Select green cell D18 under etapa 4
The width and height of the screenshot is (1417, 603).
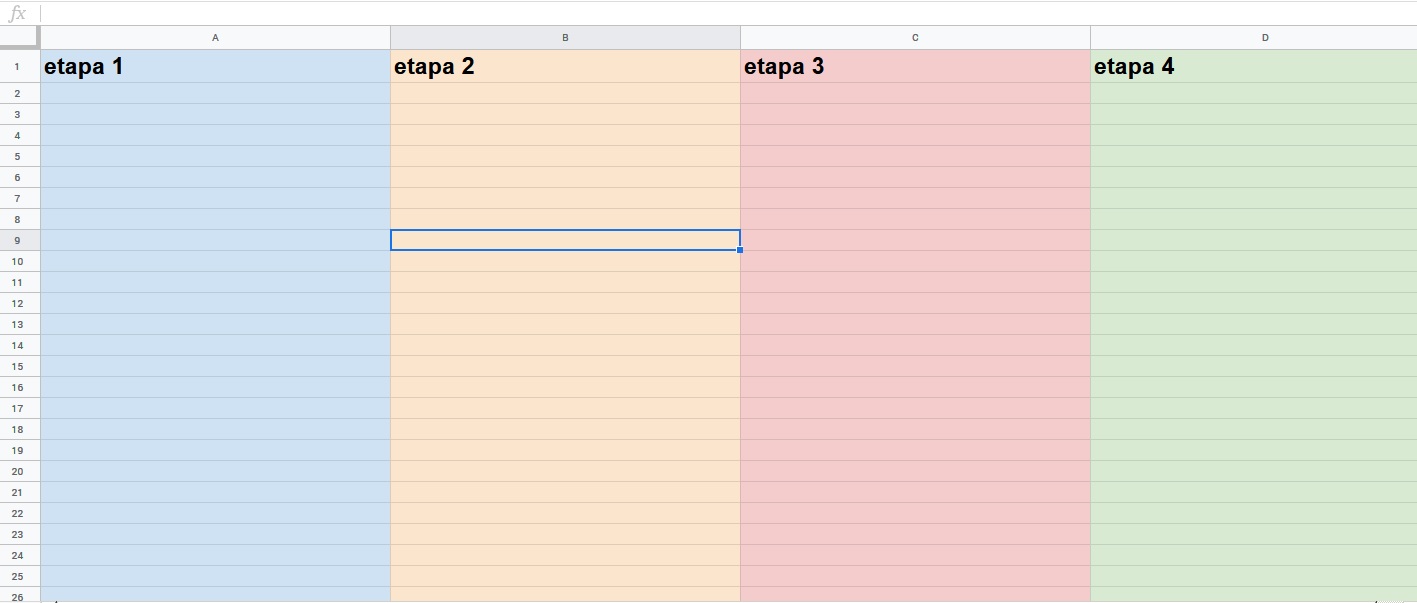tap(1253, 429)
